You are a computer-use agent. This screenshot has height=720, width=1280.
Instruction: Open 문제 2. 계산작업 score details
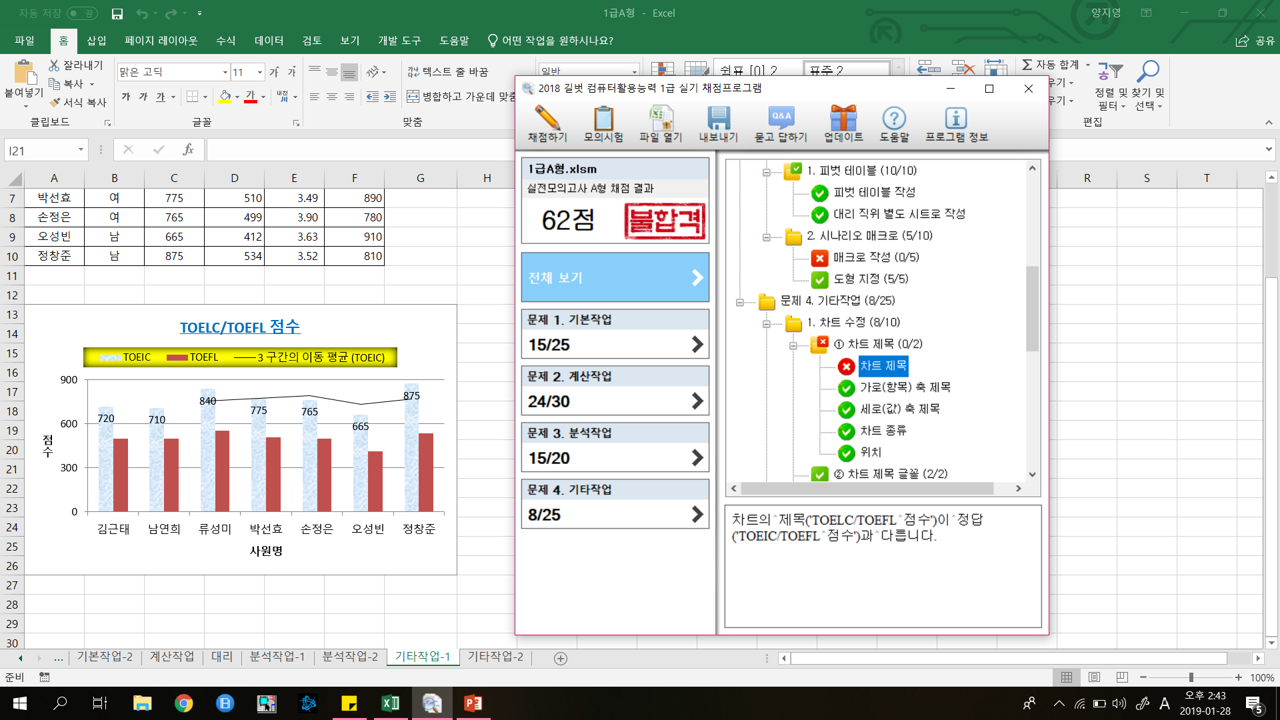(x=615, y=391)
